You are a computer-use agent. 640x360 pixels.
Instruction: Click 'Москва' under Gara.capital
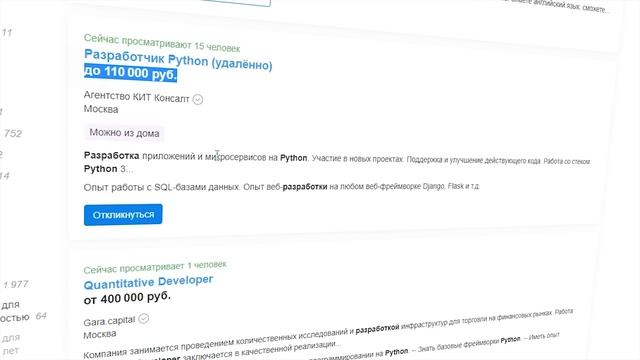[100, 334]
